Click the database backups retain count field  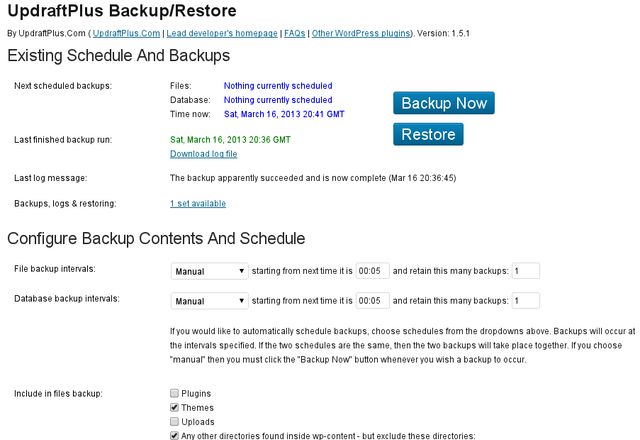525,301
